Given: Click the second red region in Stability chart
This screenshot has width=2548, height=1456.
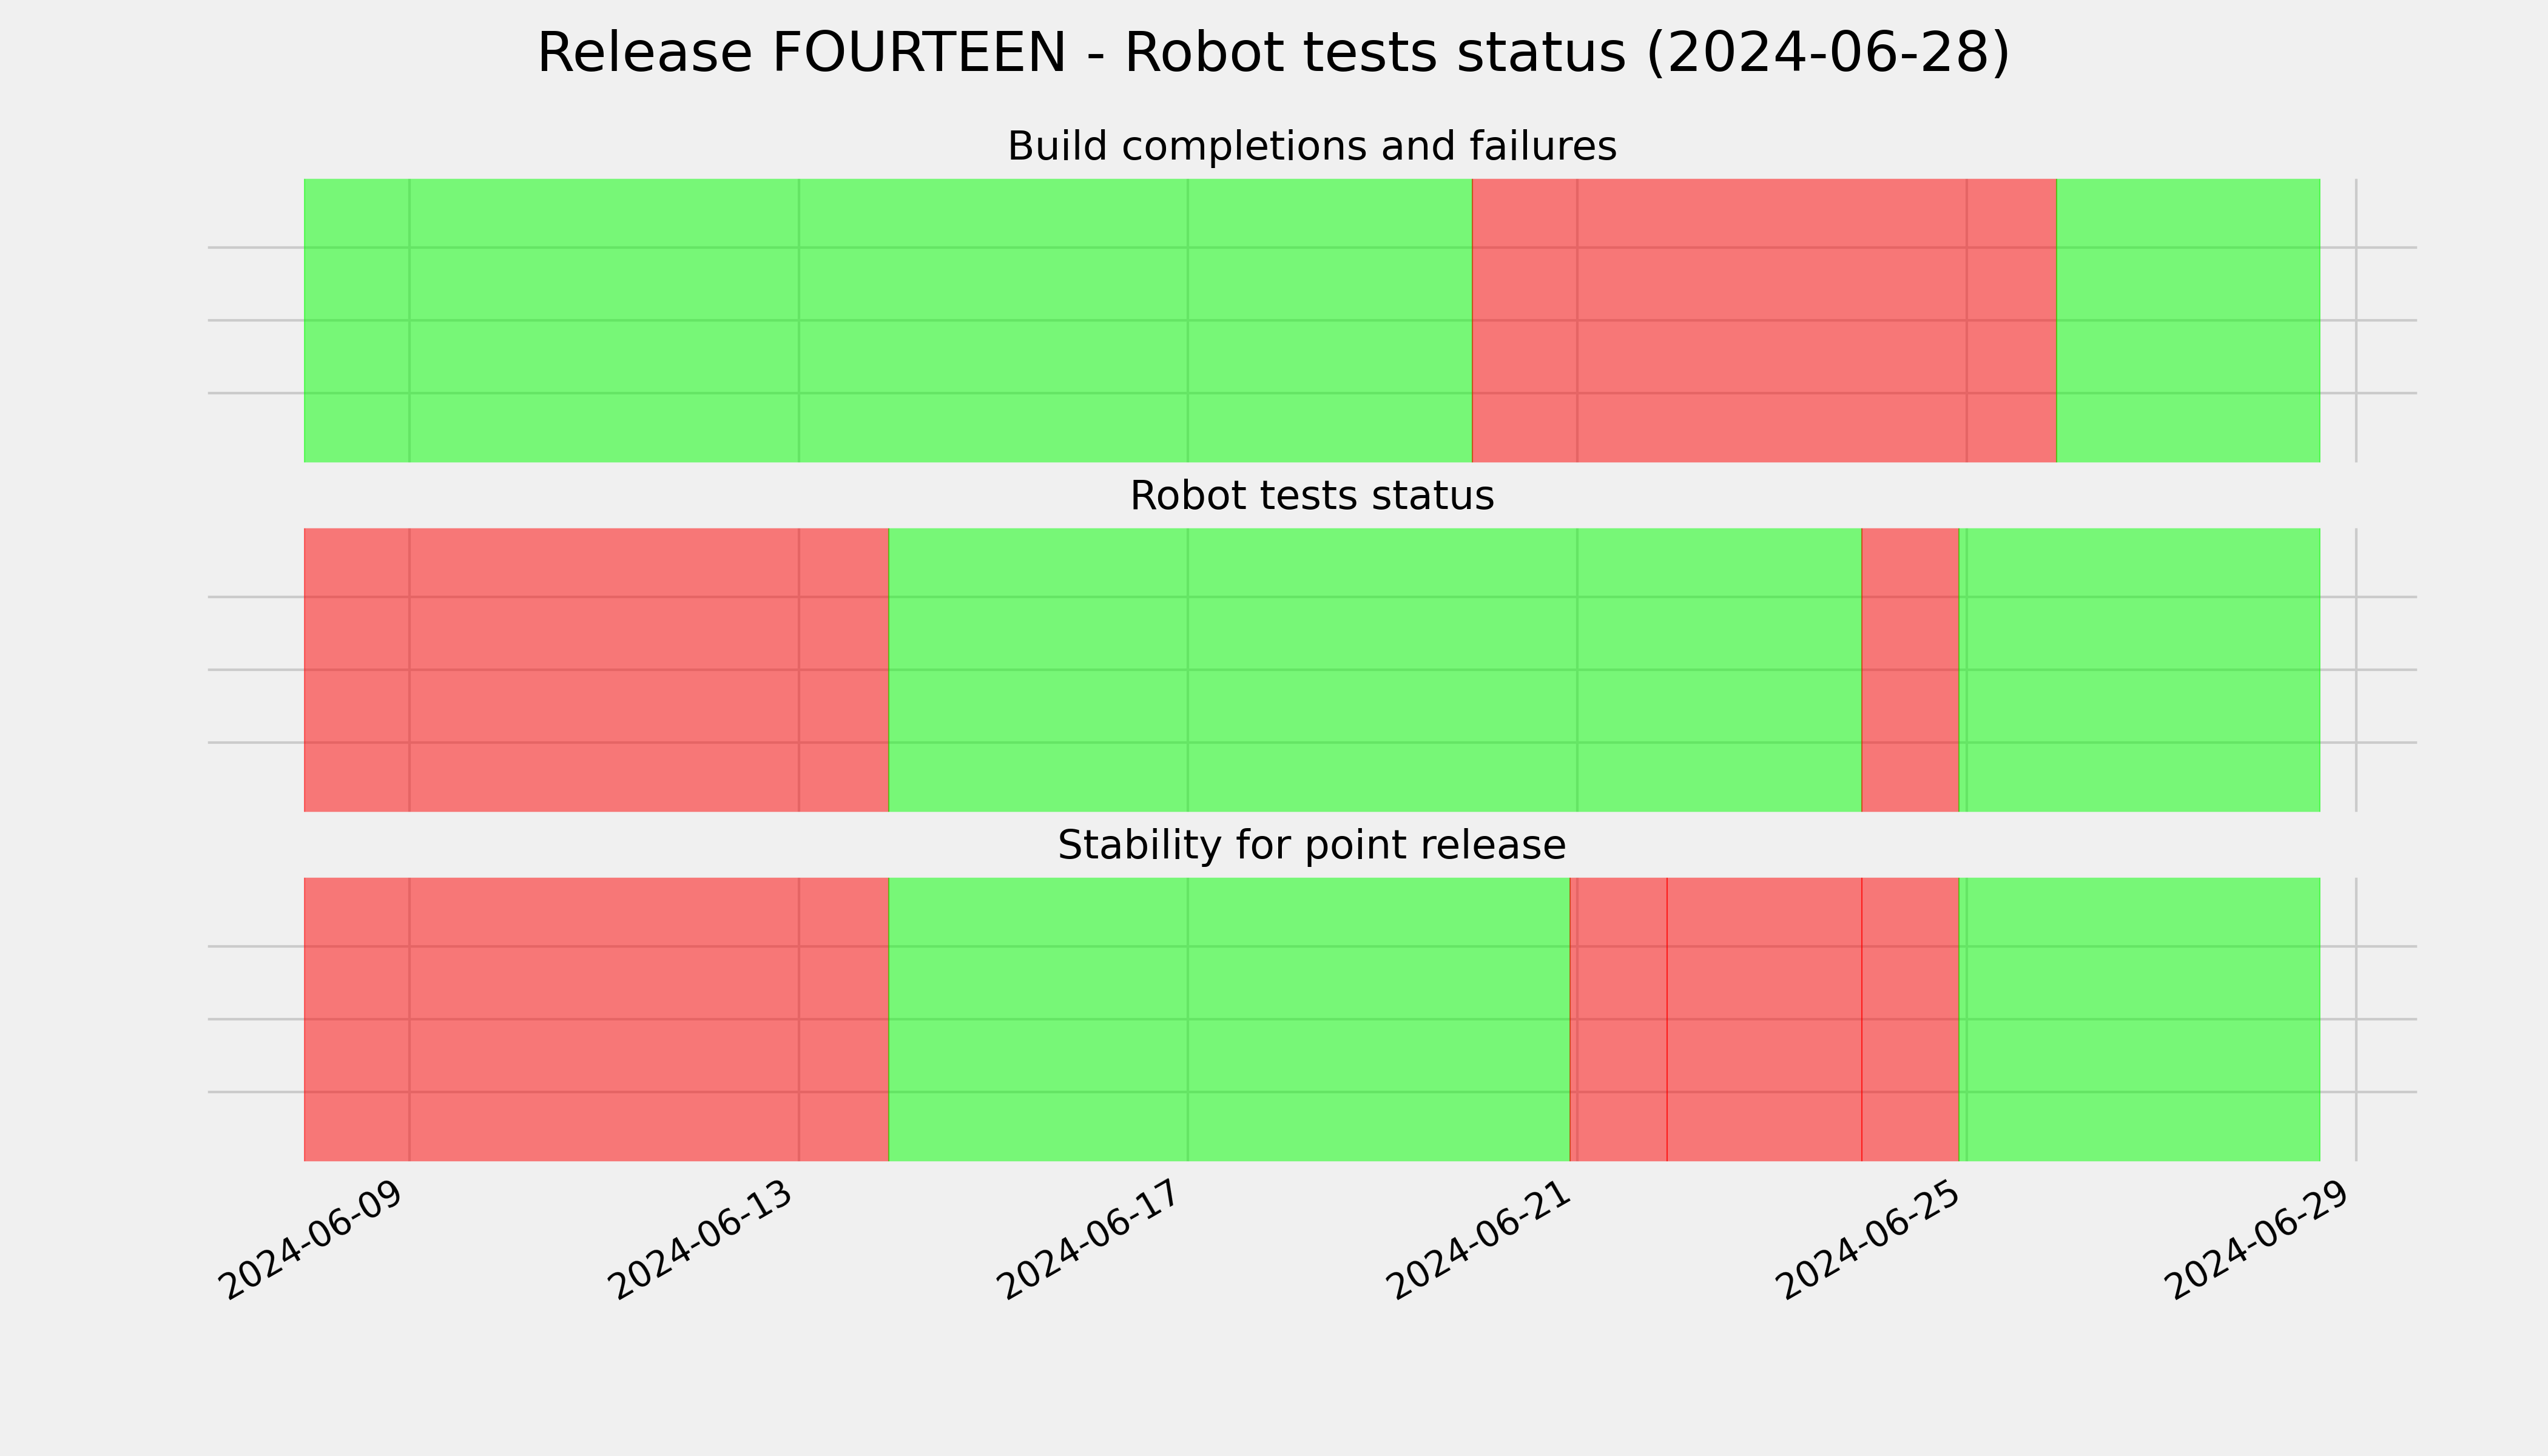Looking at the screenshot, I should coord(1764,1019).
